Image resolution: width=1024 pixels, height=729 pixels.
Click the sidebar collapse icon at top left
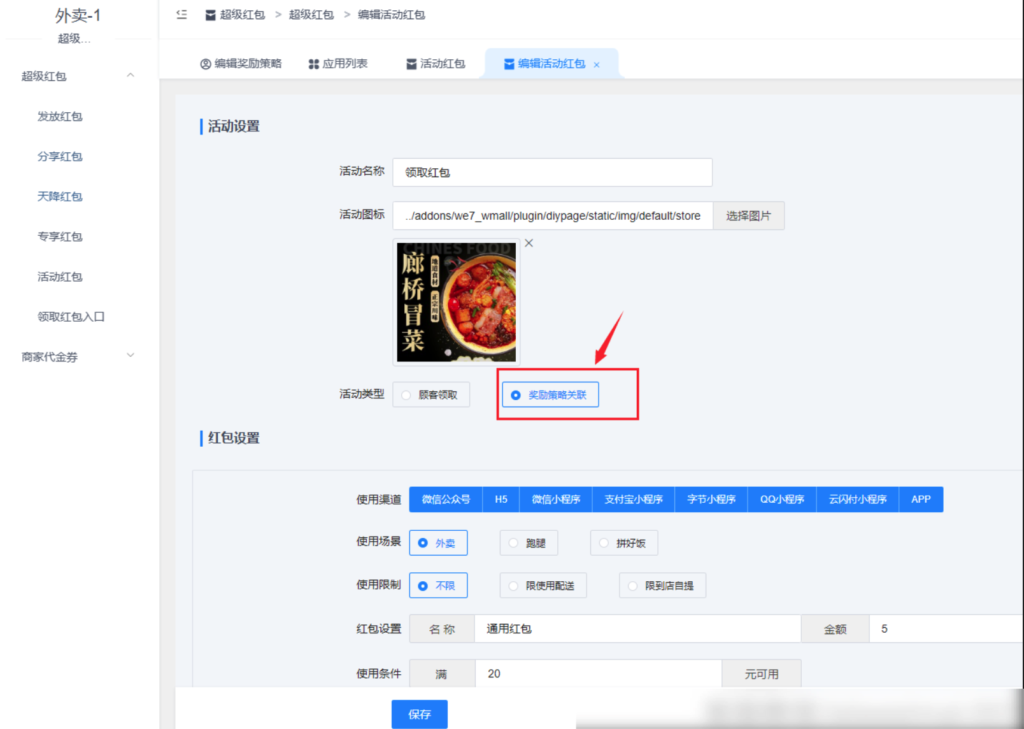pyautogui.click(x=182, y=15)
